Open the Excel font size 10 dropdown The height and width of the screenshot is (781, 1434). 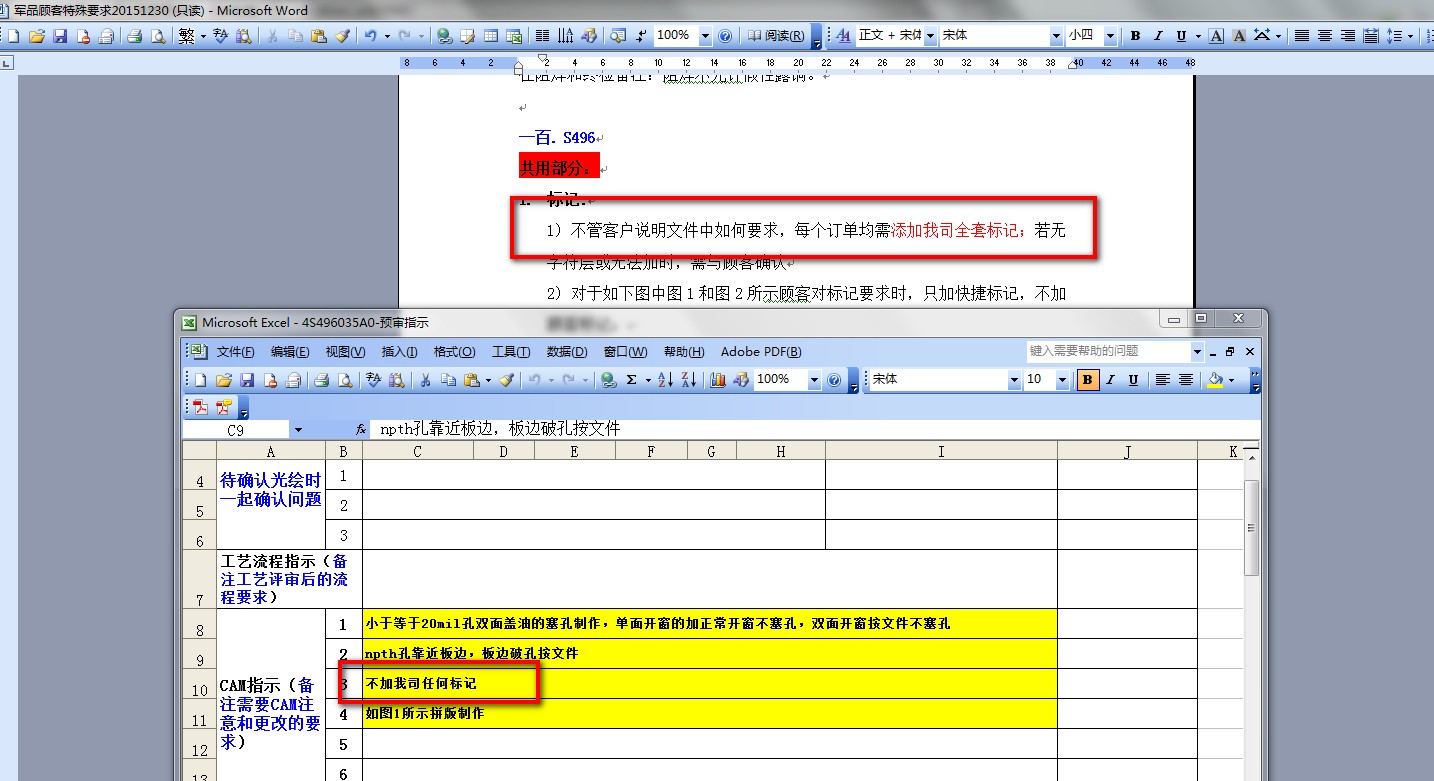coord(1064,380)
